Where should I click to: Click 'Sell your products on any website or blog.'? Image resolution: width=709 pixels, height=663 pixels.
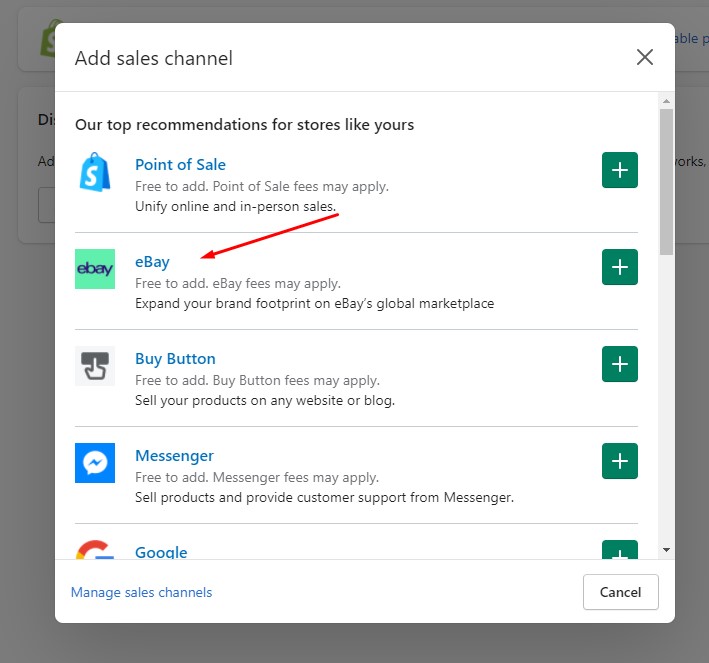[265, 400]
